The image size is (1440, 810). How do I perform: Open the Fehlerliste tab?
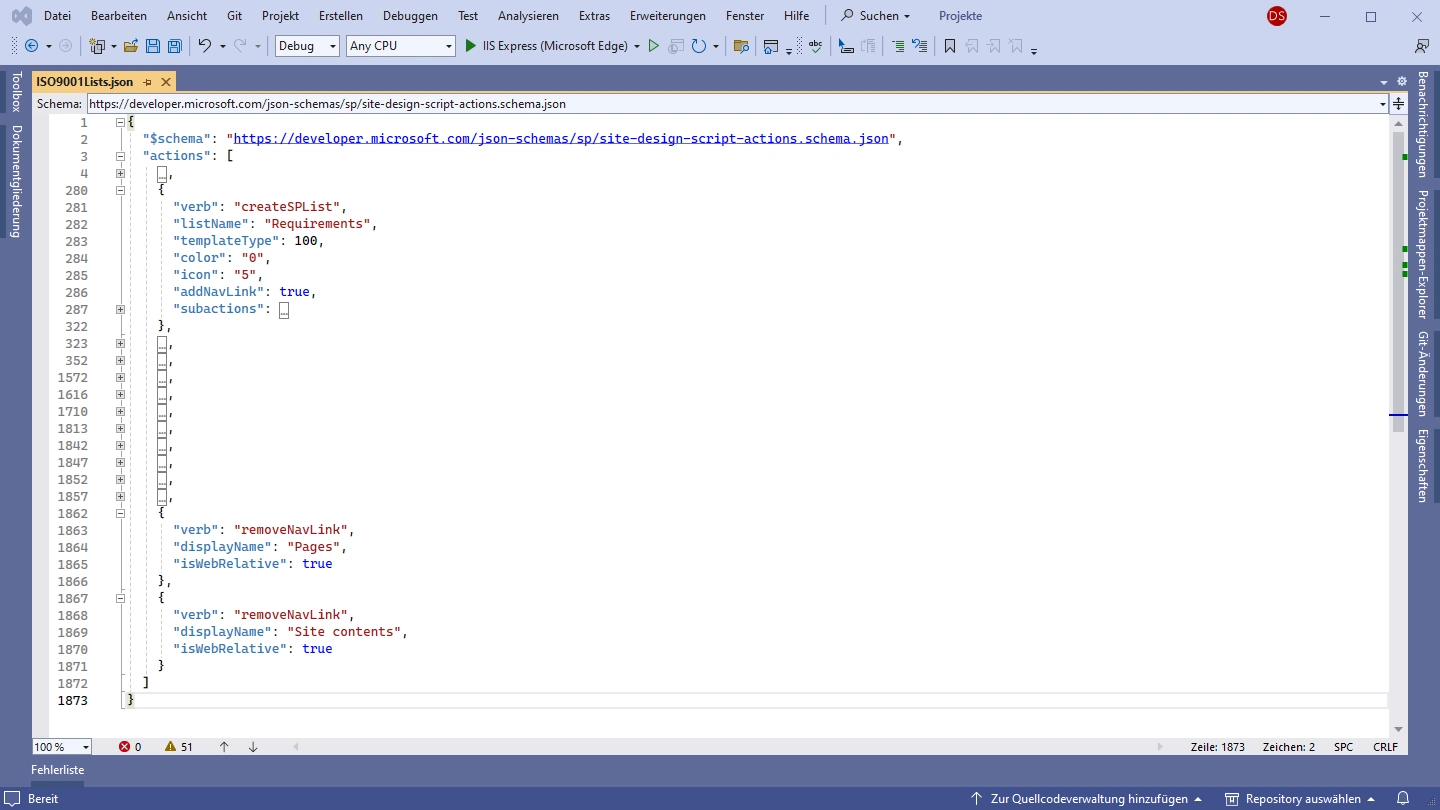click(x=58, y=770)
